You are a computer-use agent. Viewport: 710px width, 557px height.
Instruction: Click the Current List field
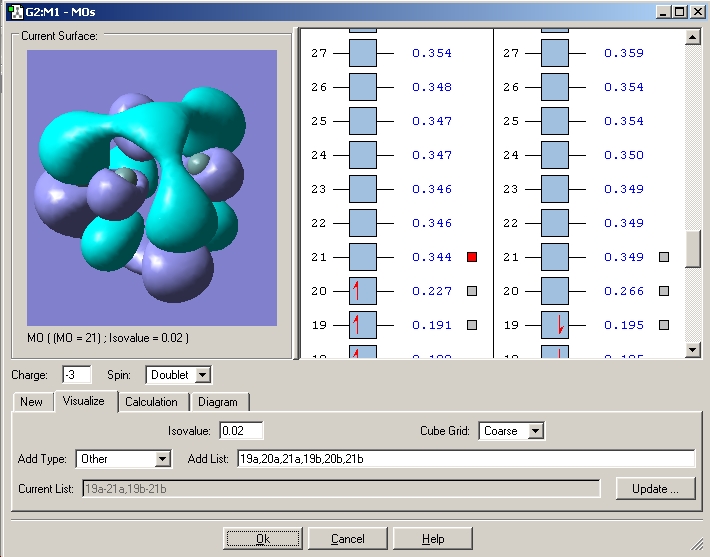click(x=341, y=489)
